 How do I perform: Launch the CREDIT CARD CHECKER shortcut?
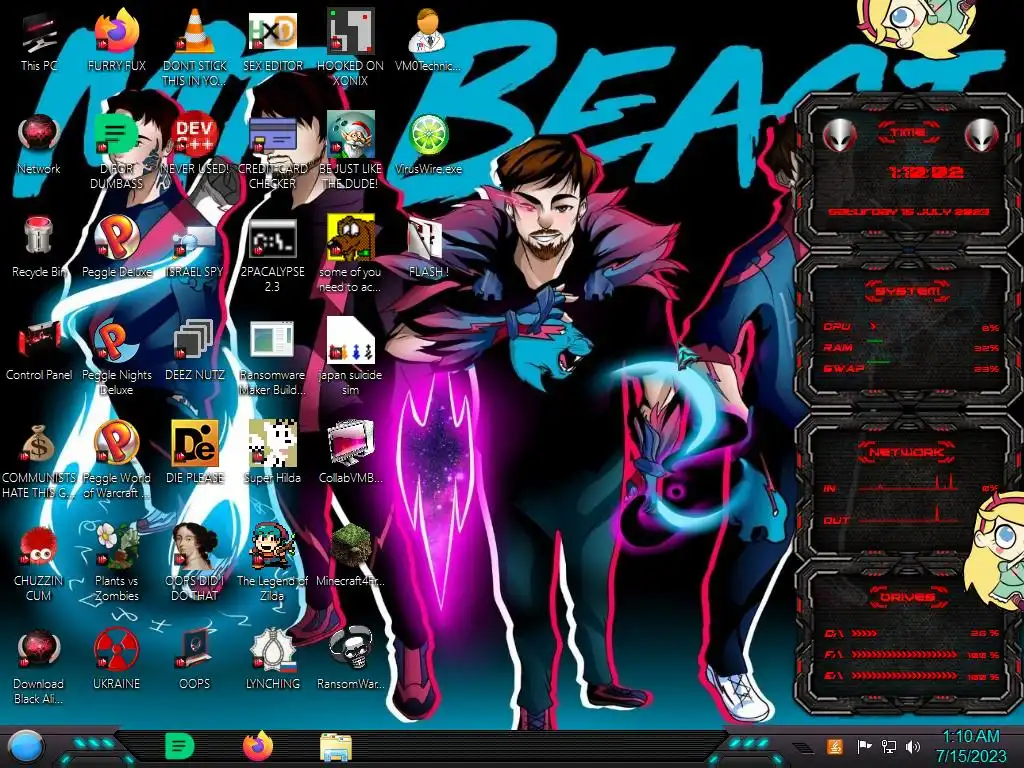273,152
